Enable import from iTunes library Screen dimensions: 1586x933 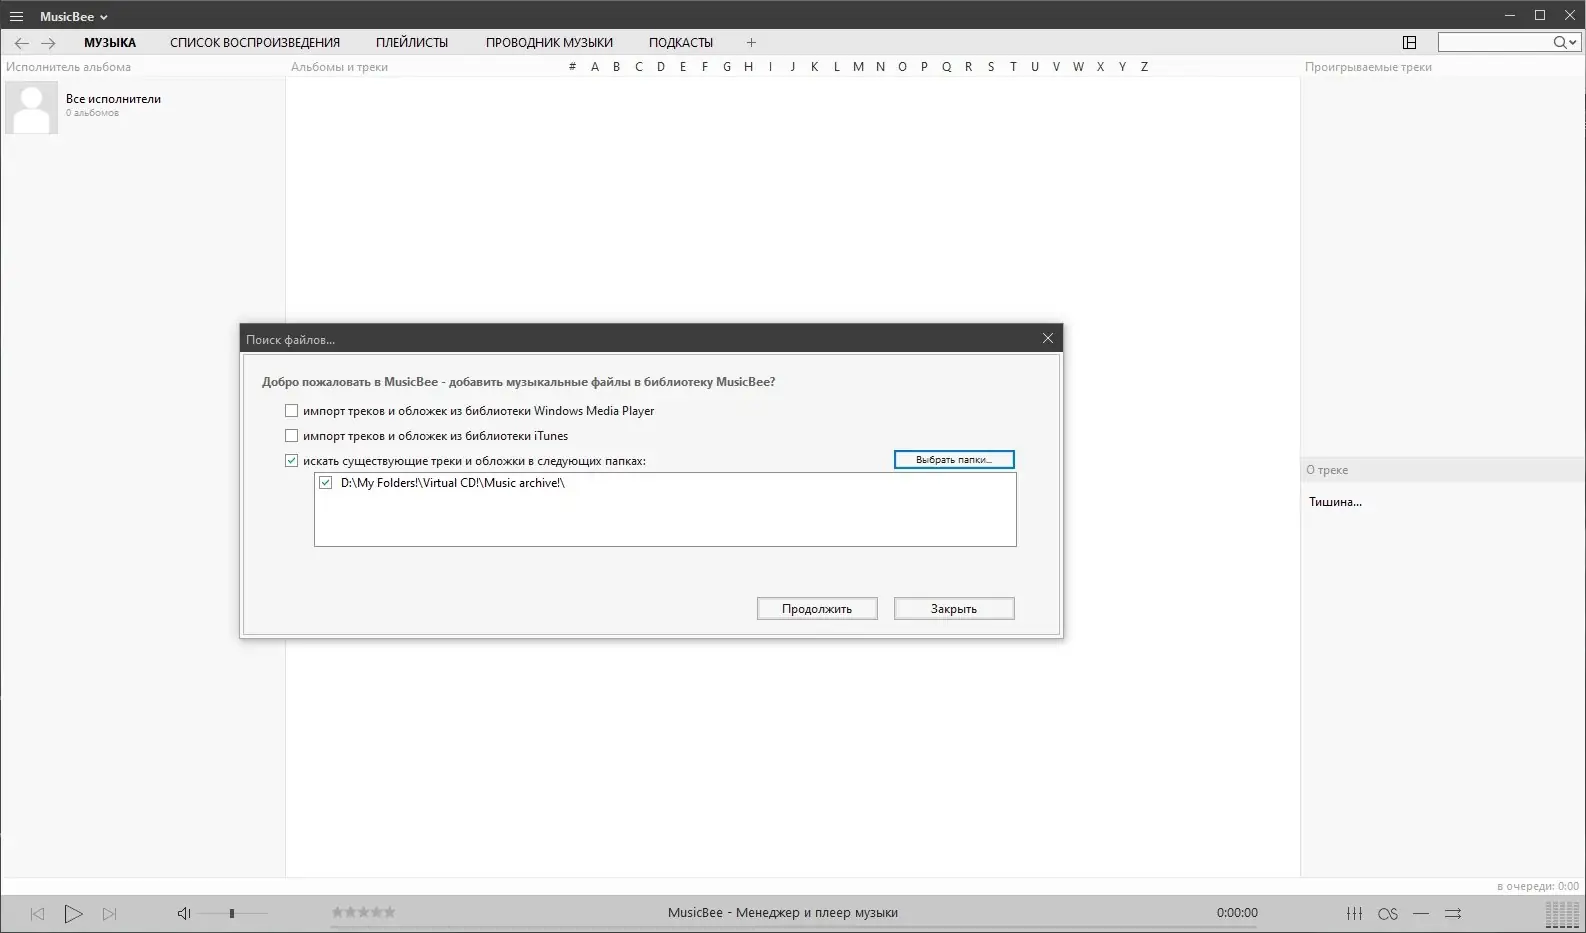[292, 436]
